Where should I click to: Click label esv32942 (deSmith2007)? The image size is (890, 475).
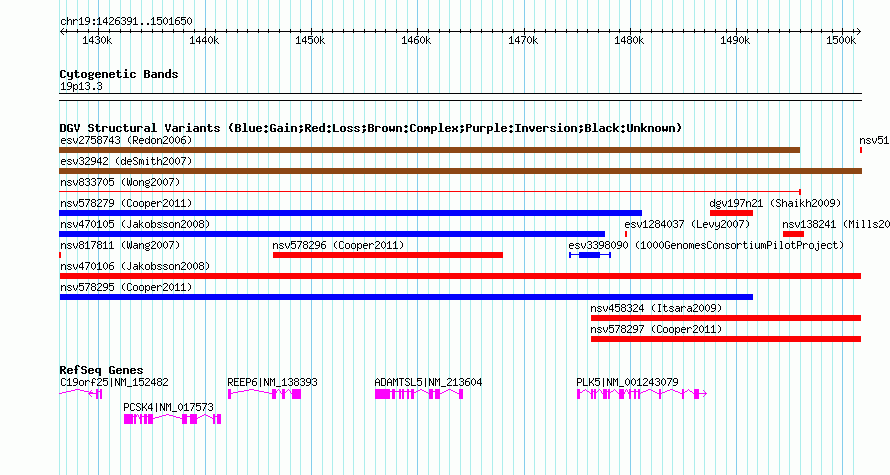point(126,161)
